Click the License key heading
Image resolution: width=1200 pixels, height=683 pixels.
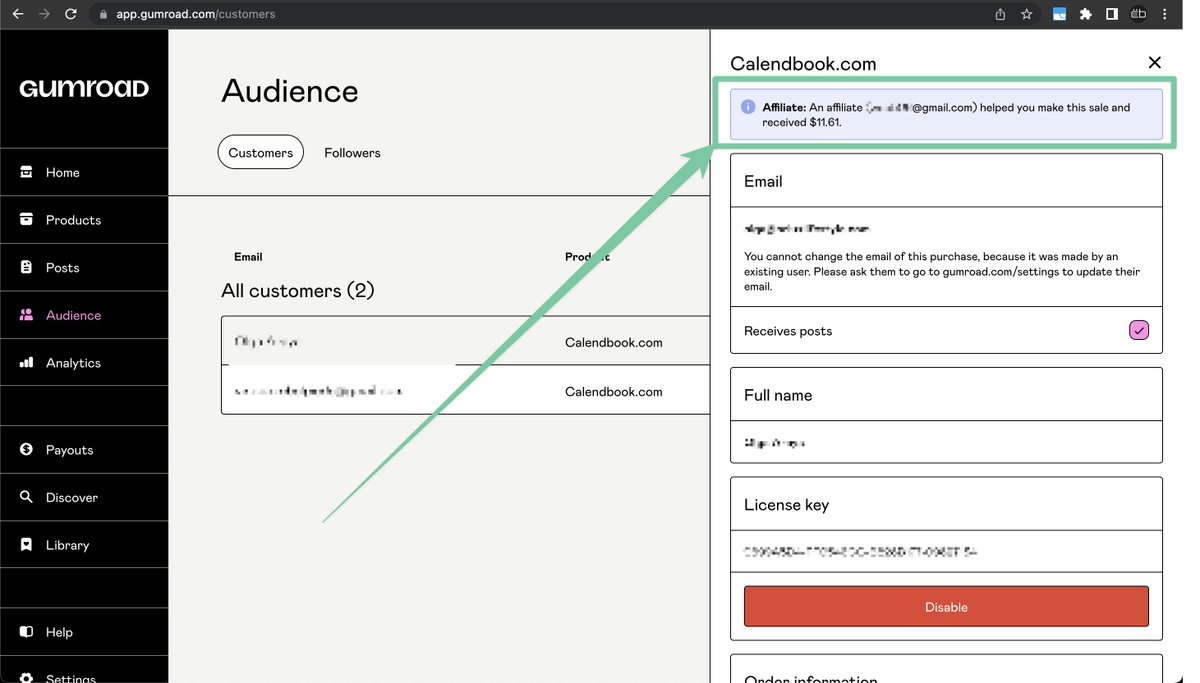click(786, 505)
